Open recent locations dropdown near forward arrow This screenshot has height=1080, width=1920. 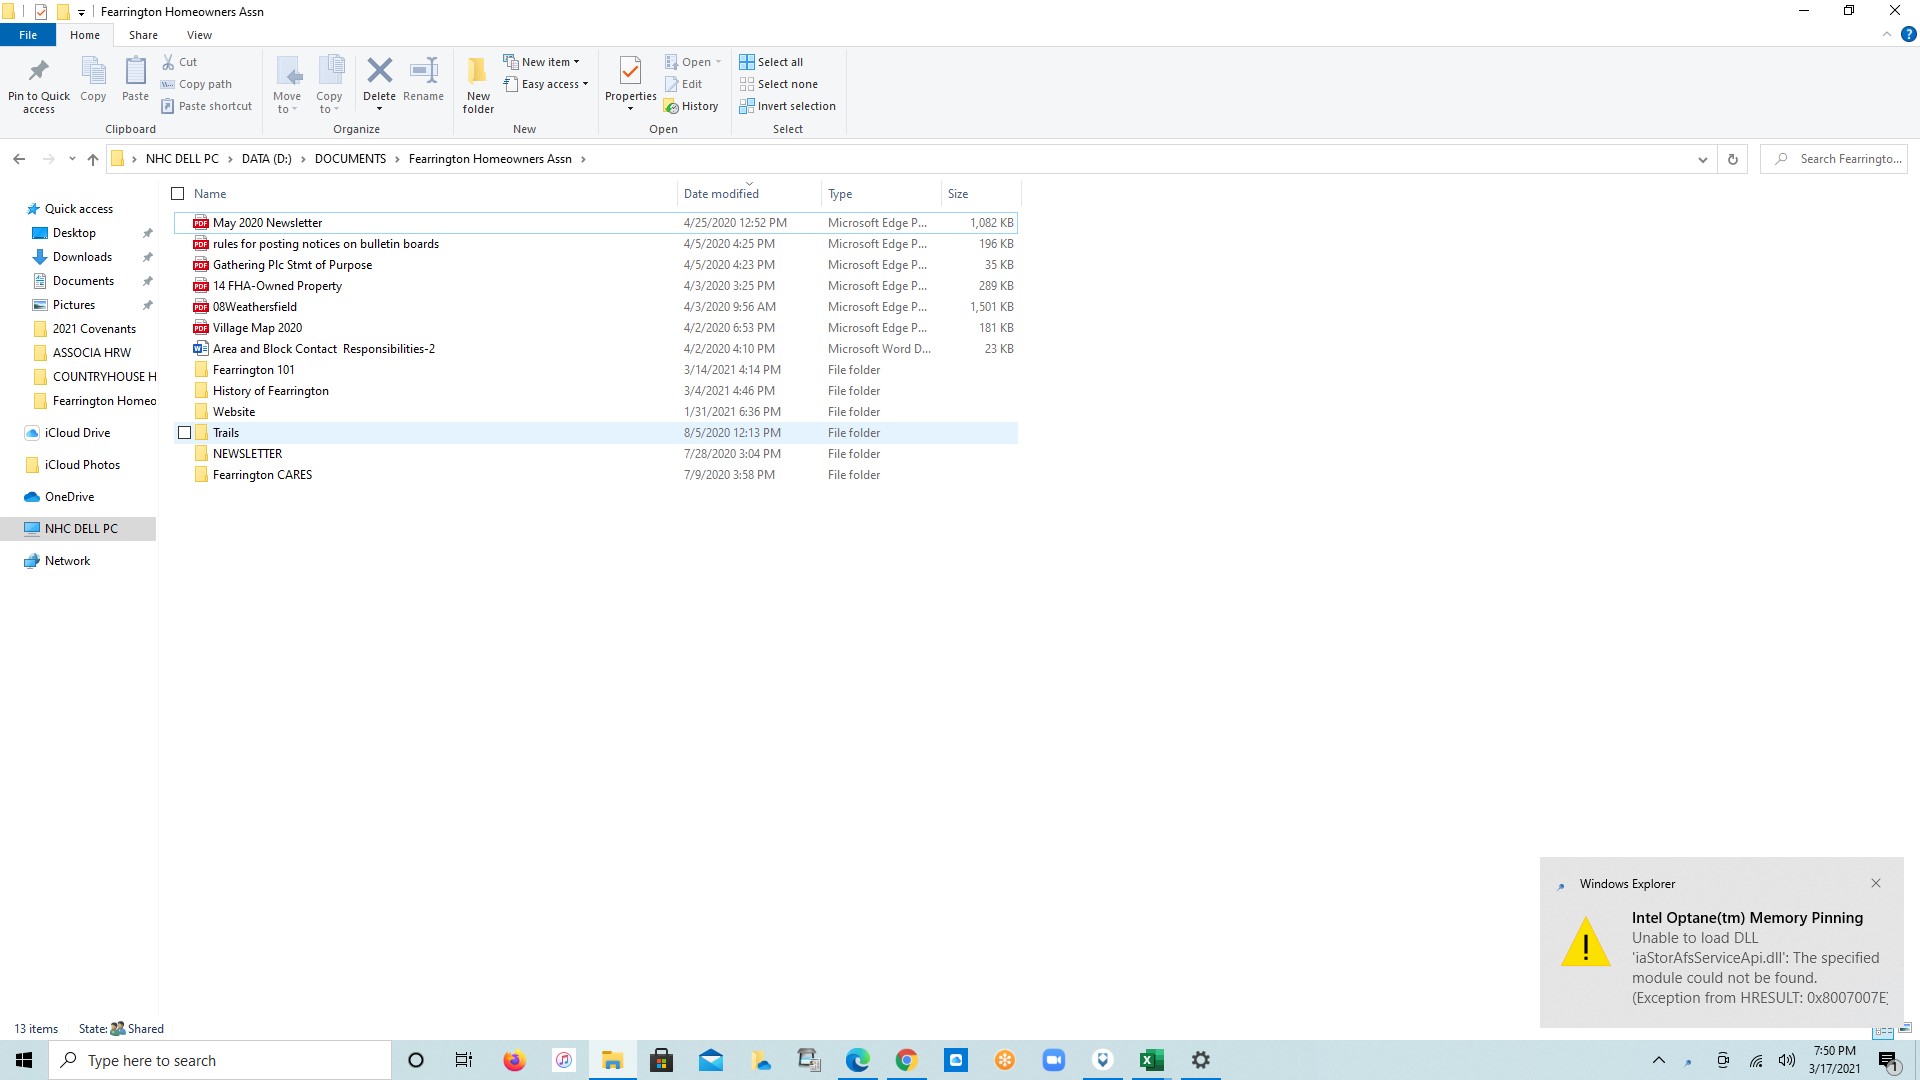tap(72, 159)
